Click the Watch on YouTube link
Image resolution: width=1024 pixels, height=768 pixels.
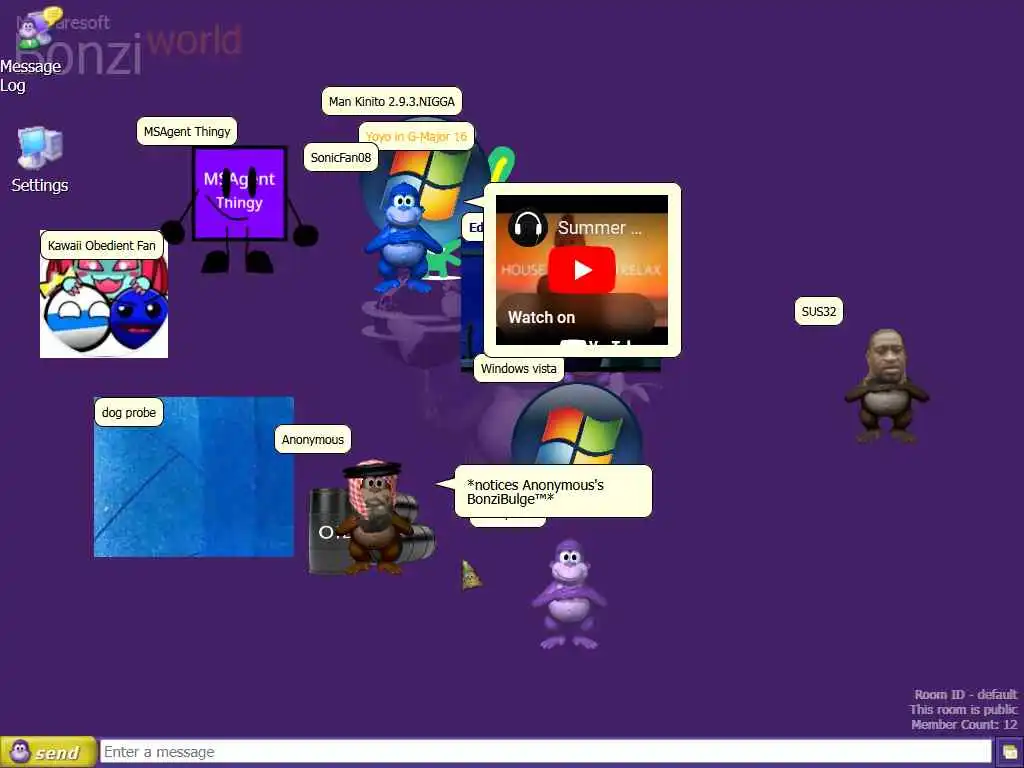[541, 318]
